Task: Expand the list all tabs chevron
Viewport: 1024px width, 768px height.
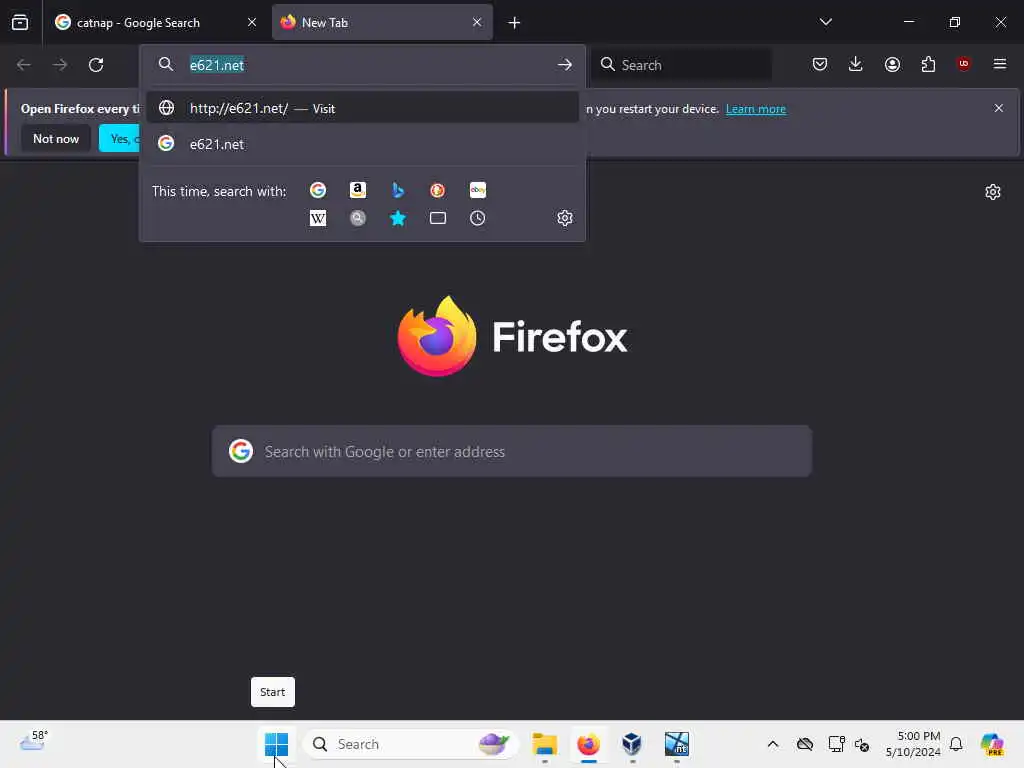Action: [825, 22]
